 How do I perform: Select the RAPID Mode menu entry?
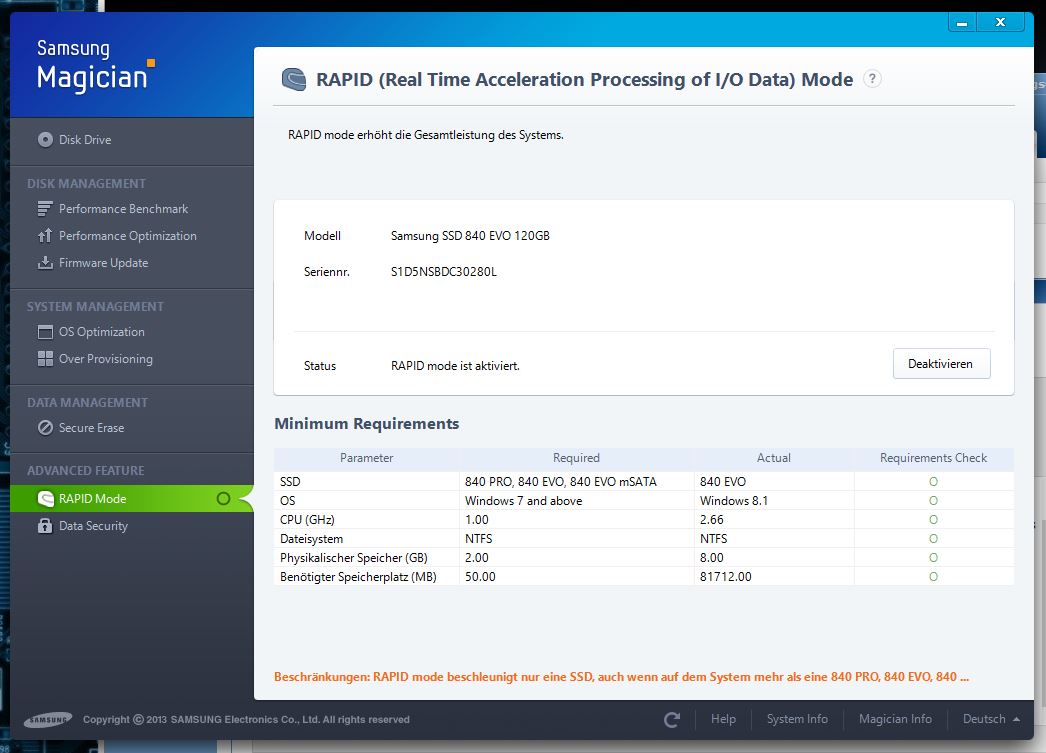pos(131,498)
